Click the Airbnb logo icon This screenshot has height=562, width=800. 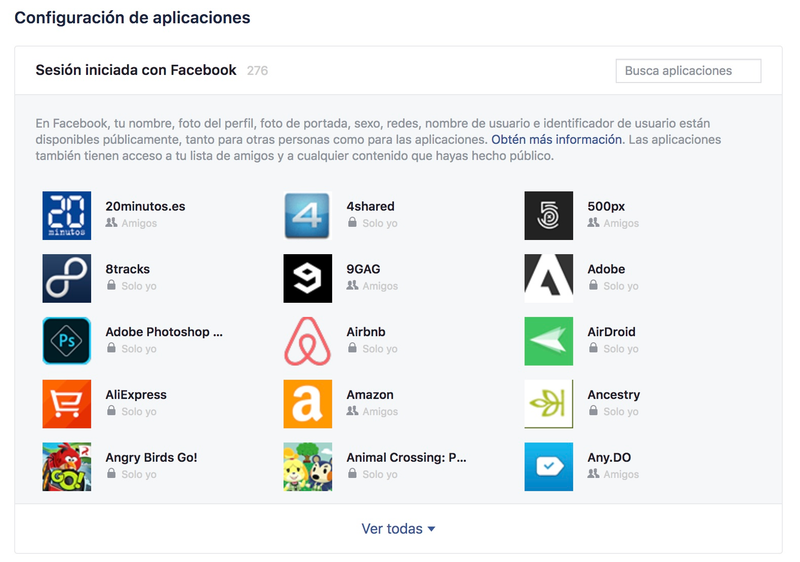point(308,341)
